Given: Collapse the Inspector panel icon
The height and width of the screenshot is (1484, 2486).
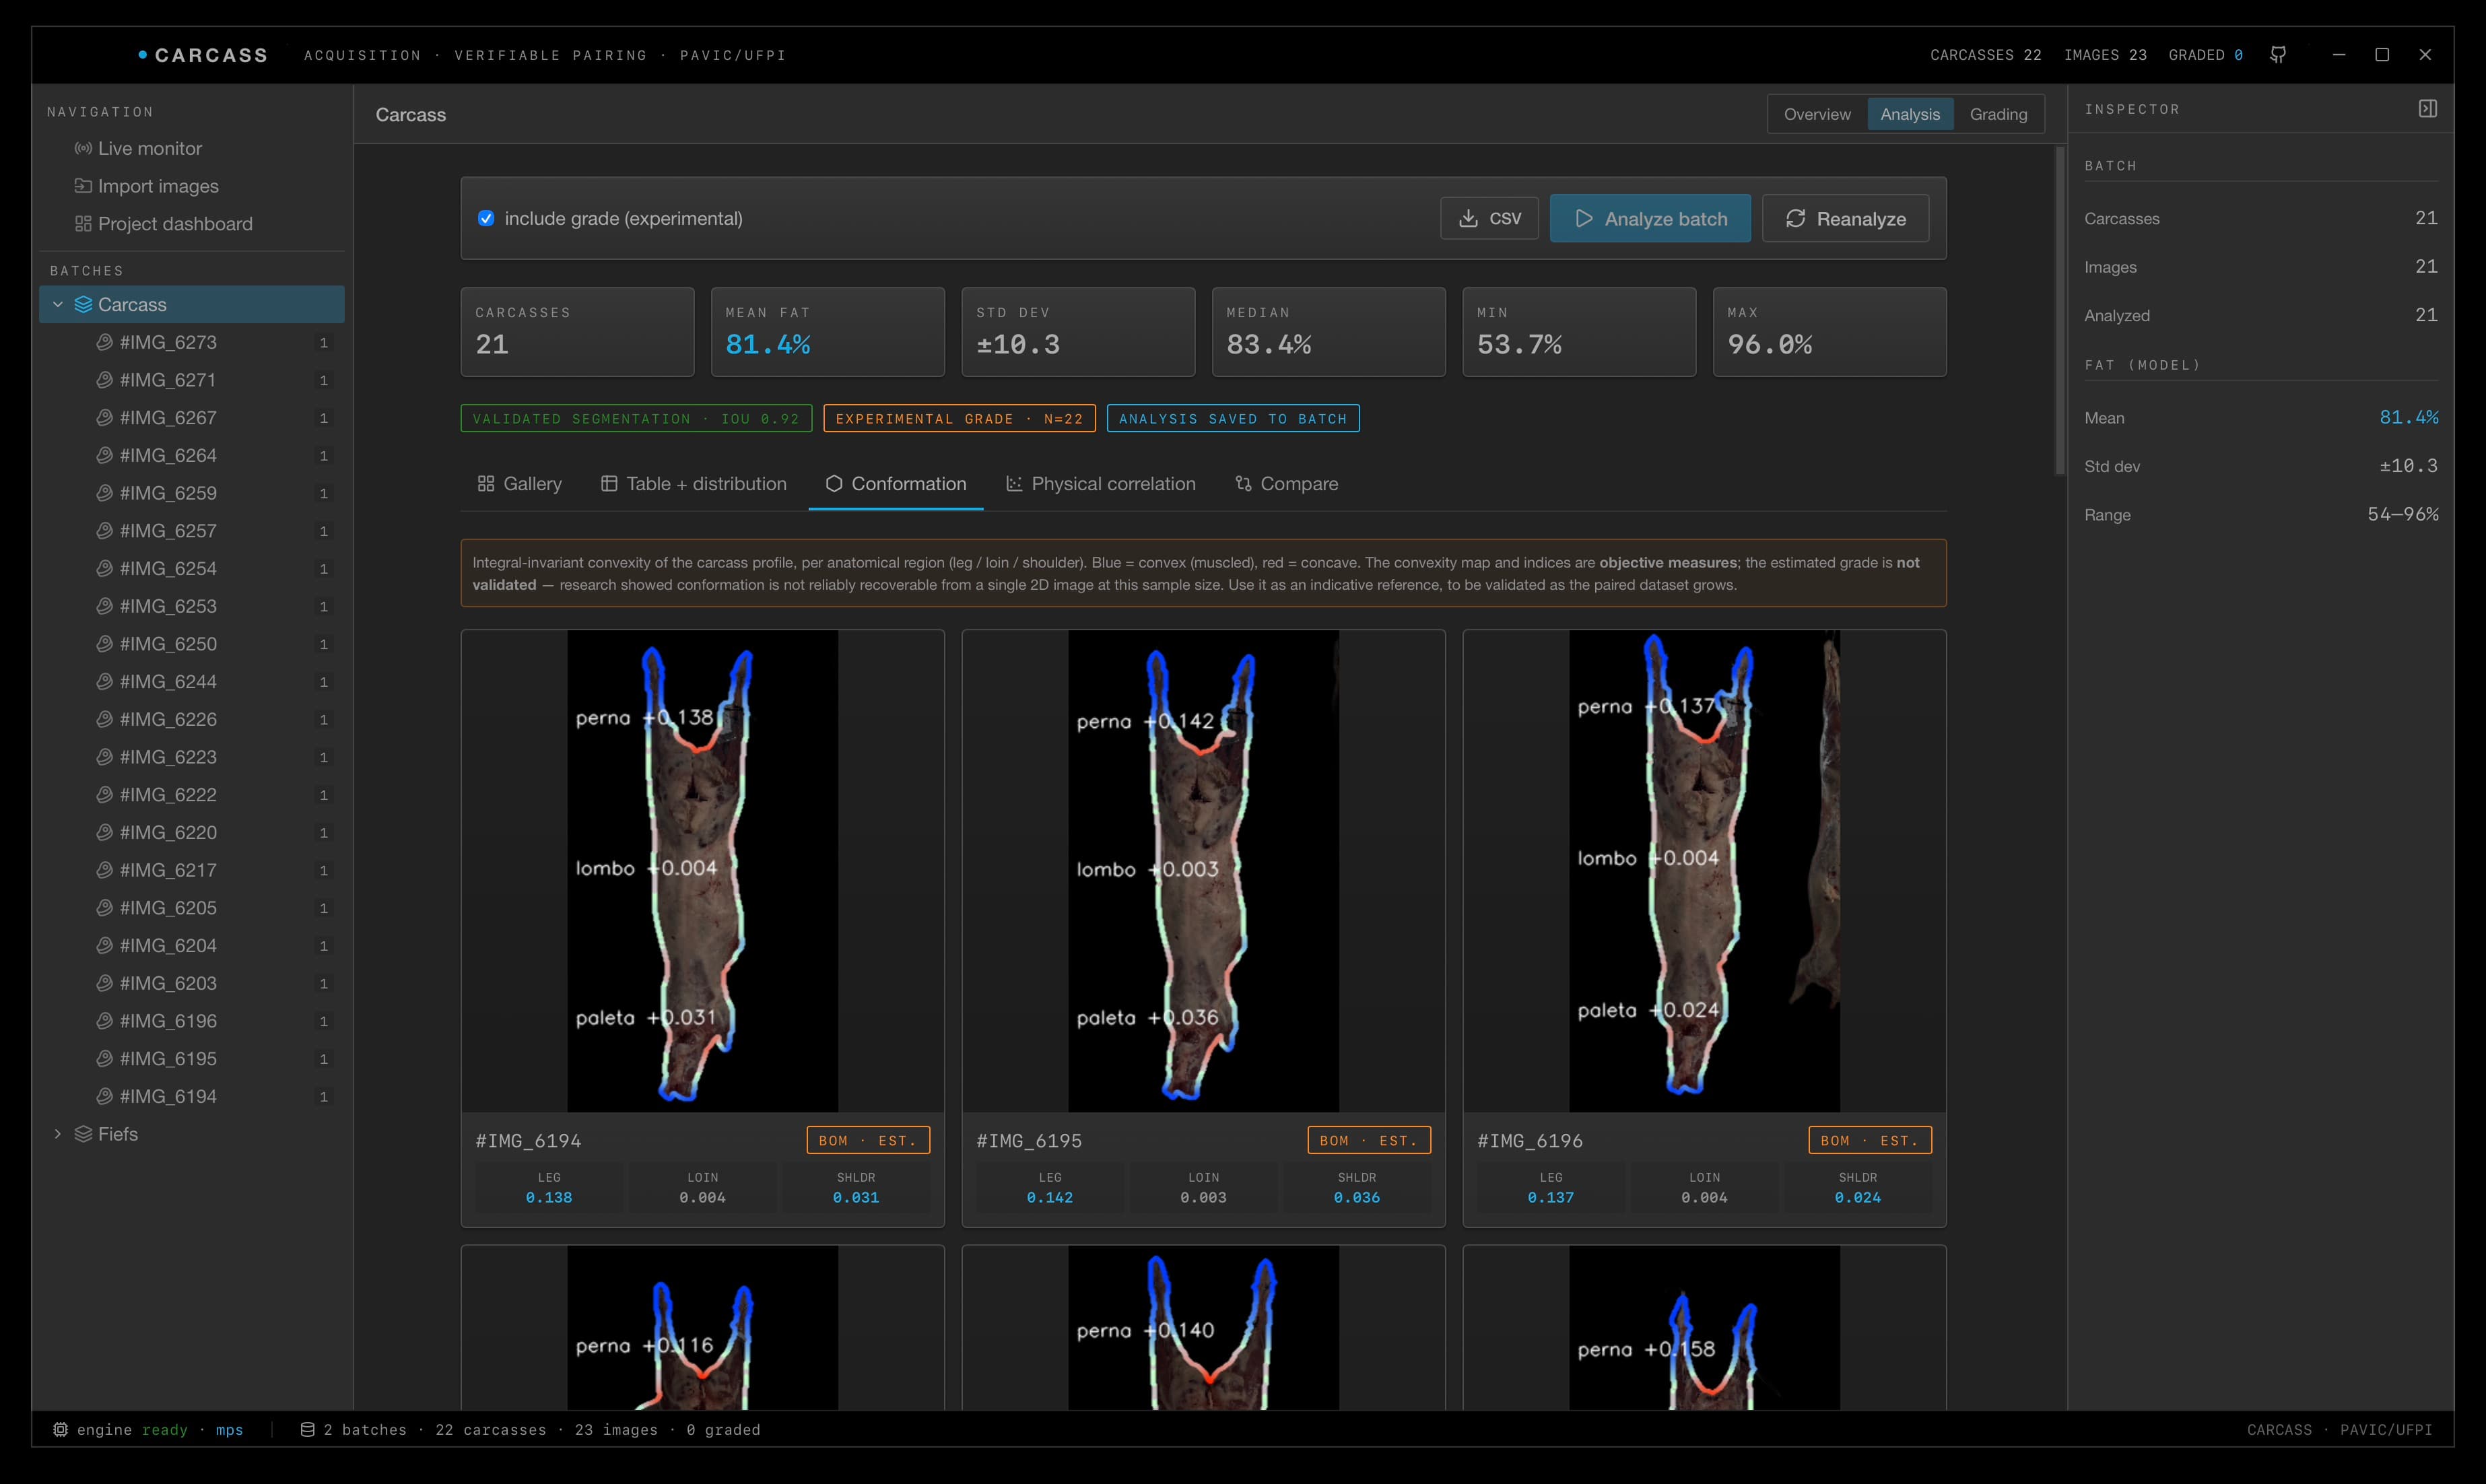Looking at the screenshot, I should [2428, 109].
